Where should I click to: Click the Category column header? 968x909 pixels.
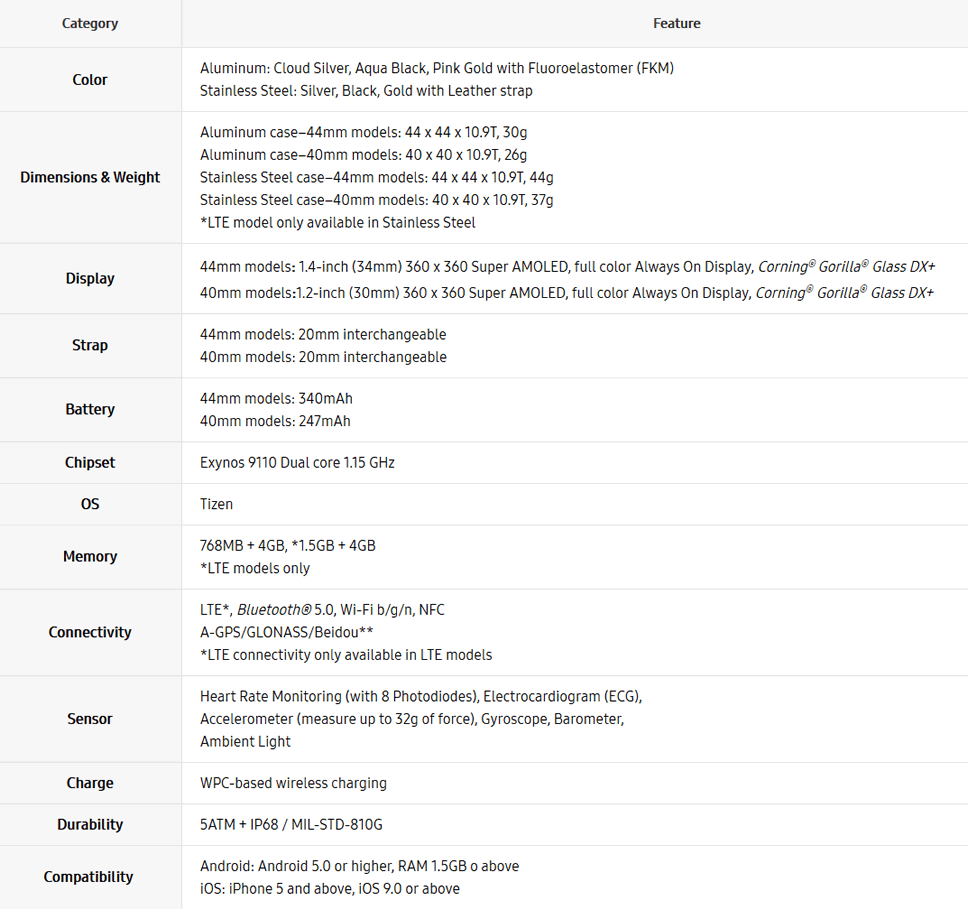click(x=90, y=23)
